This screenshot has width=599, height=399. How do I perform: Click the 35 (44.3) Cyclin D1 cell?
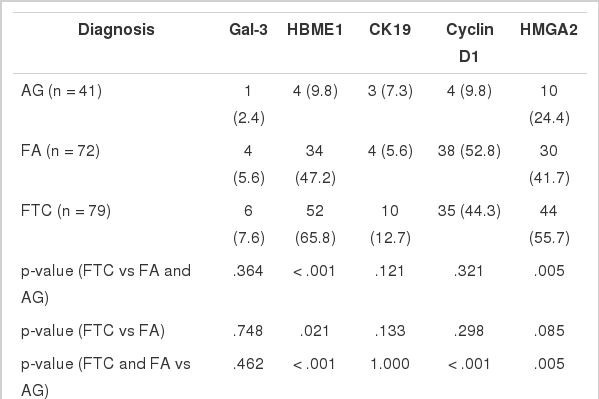(469, 211)
